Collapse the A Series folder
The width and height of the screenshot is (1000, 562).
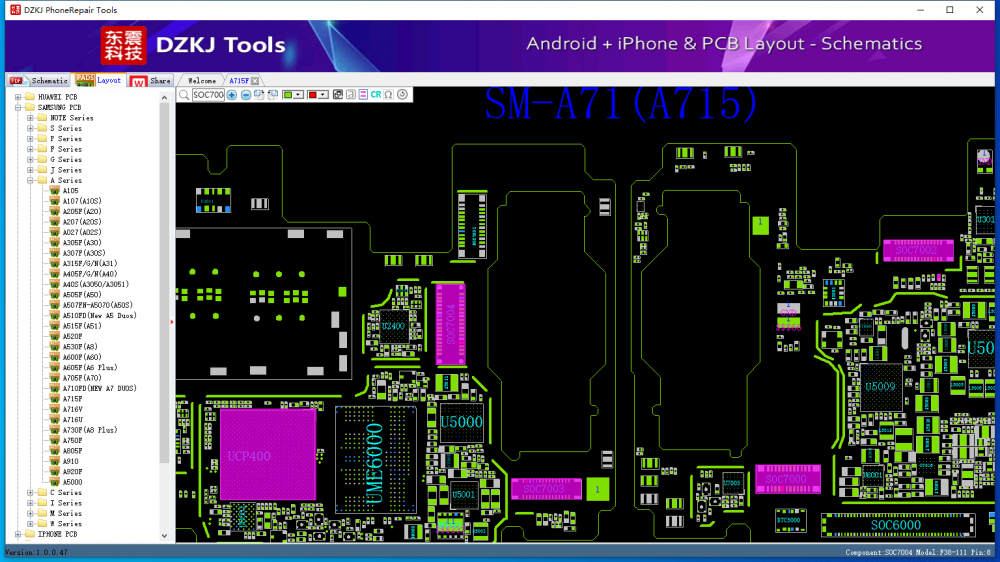click(x=31, y=181)
